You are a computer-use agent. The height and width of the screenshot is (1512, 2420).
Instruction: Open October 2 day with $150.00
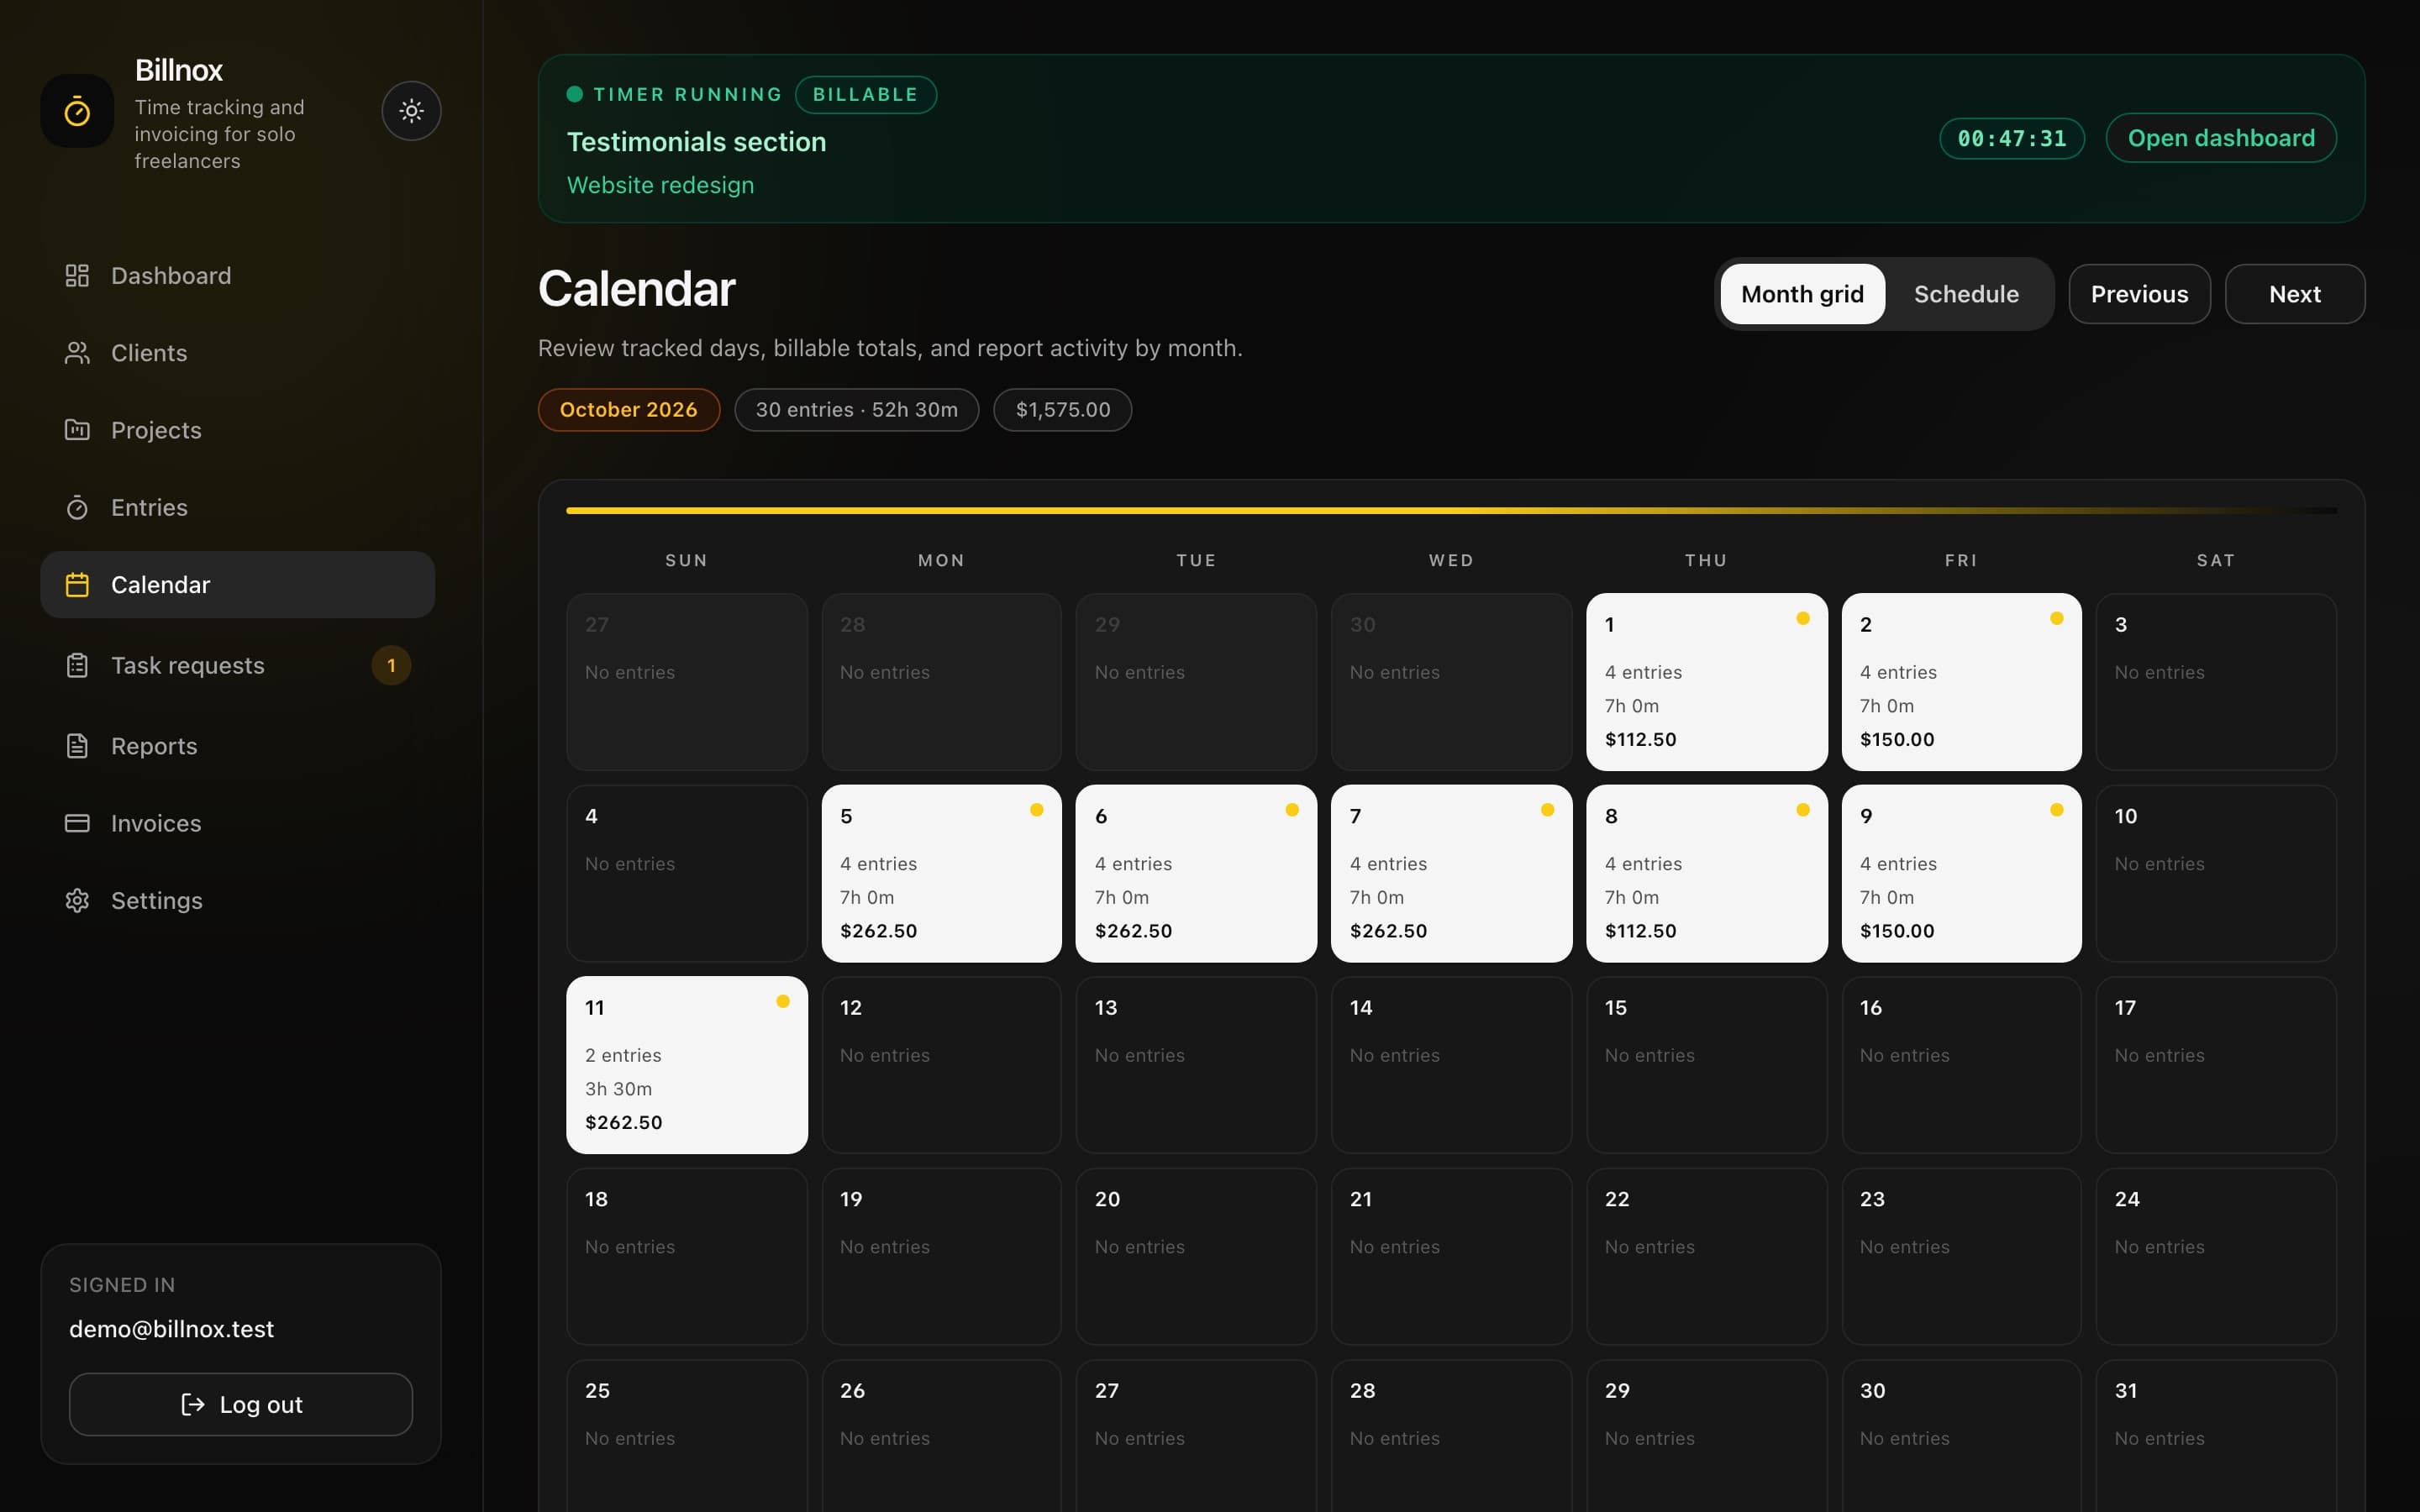(x=1962, y=682)
